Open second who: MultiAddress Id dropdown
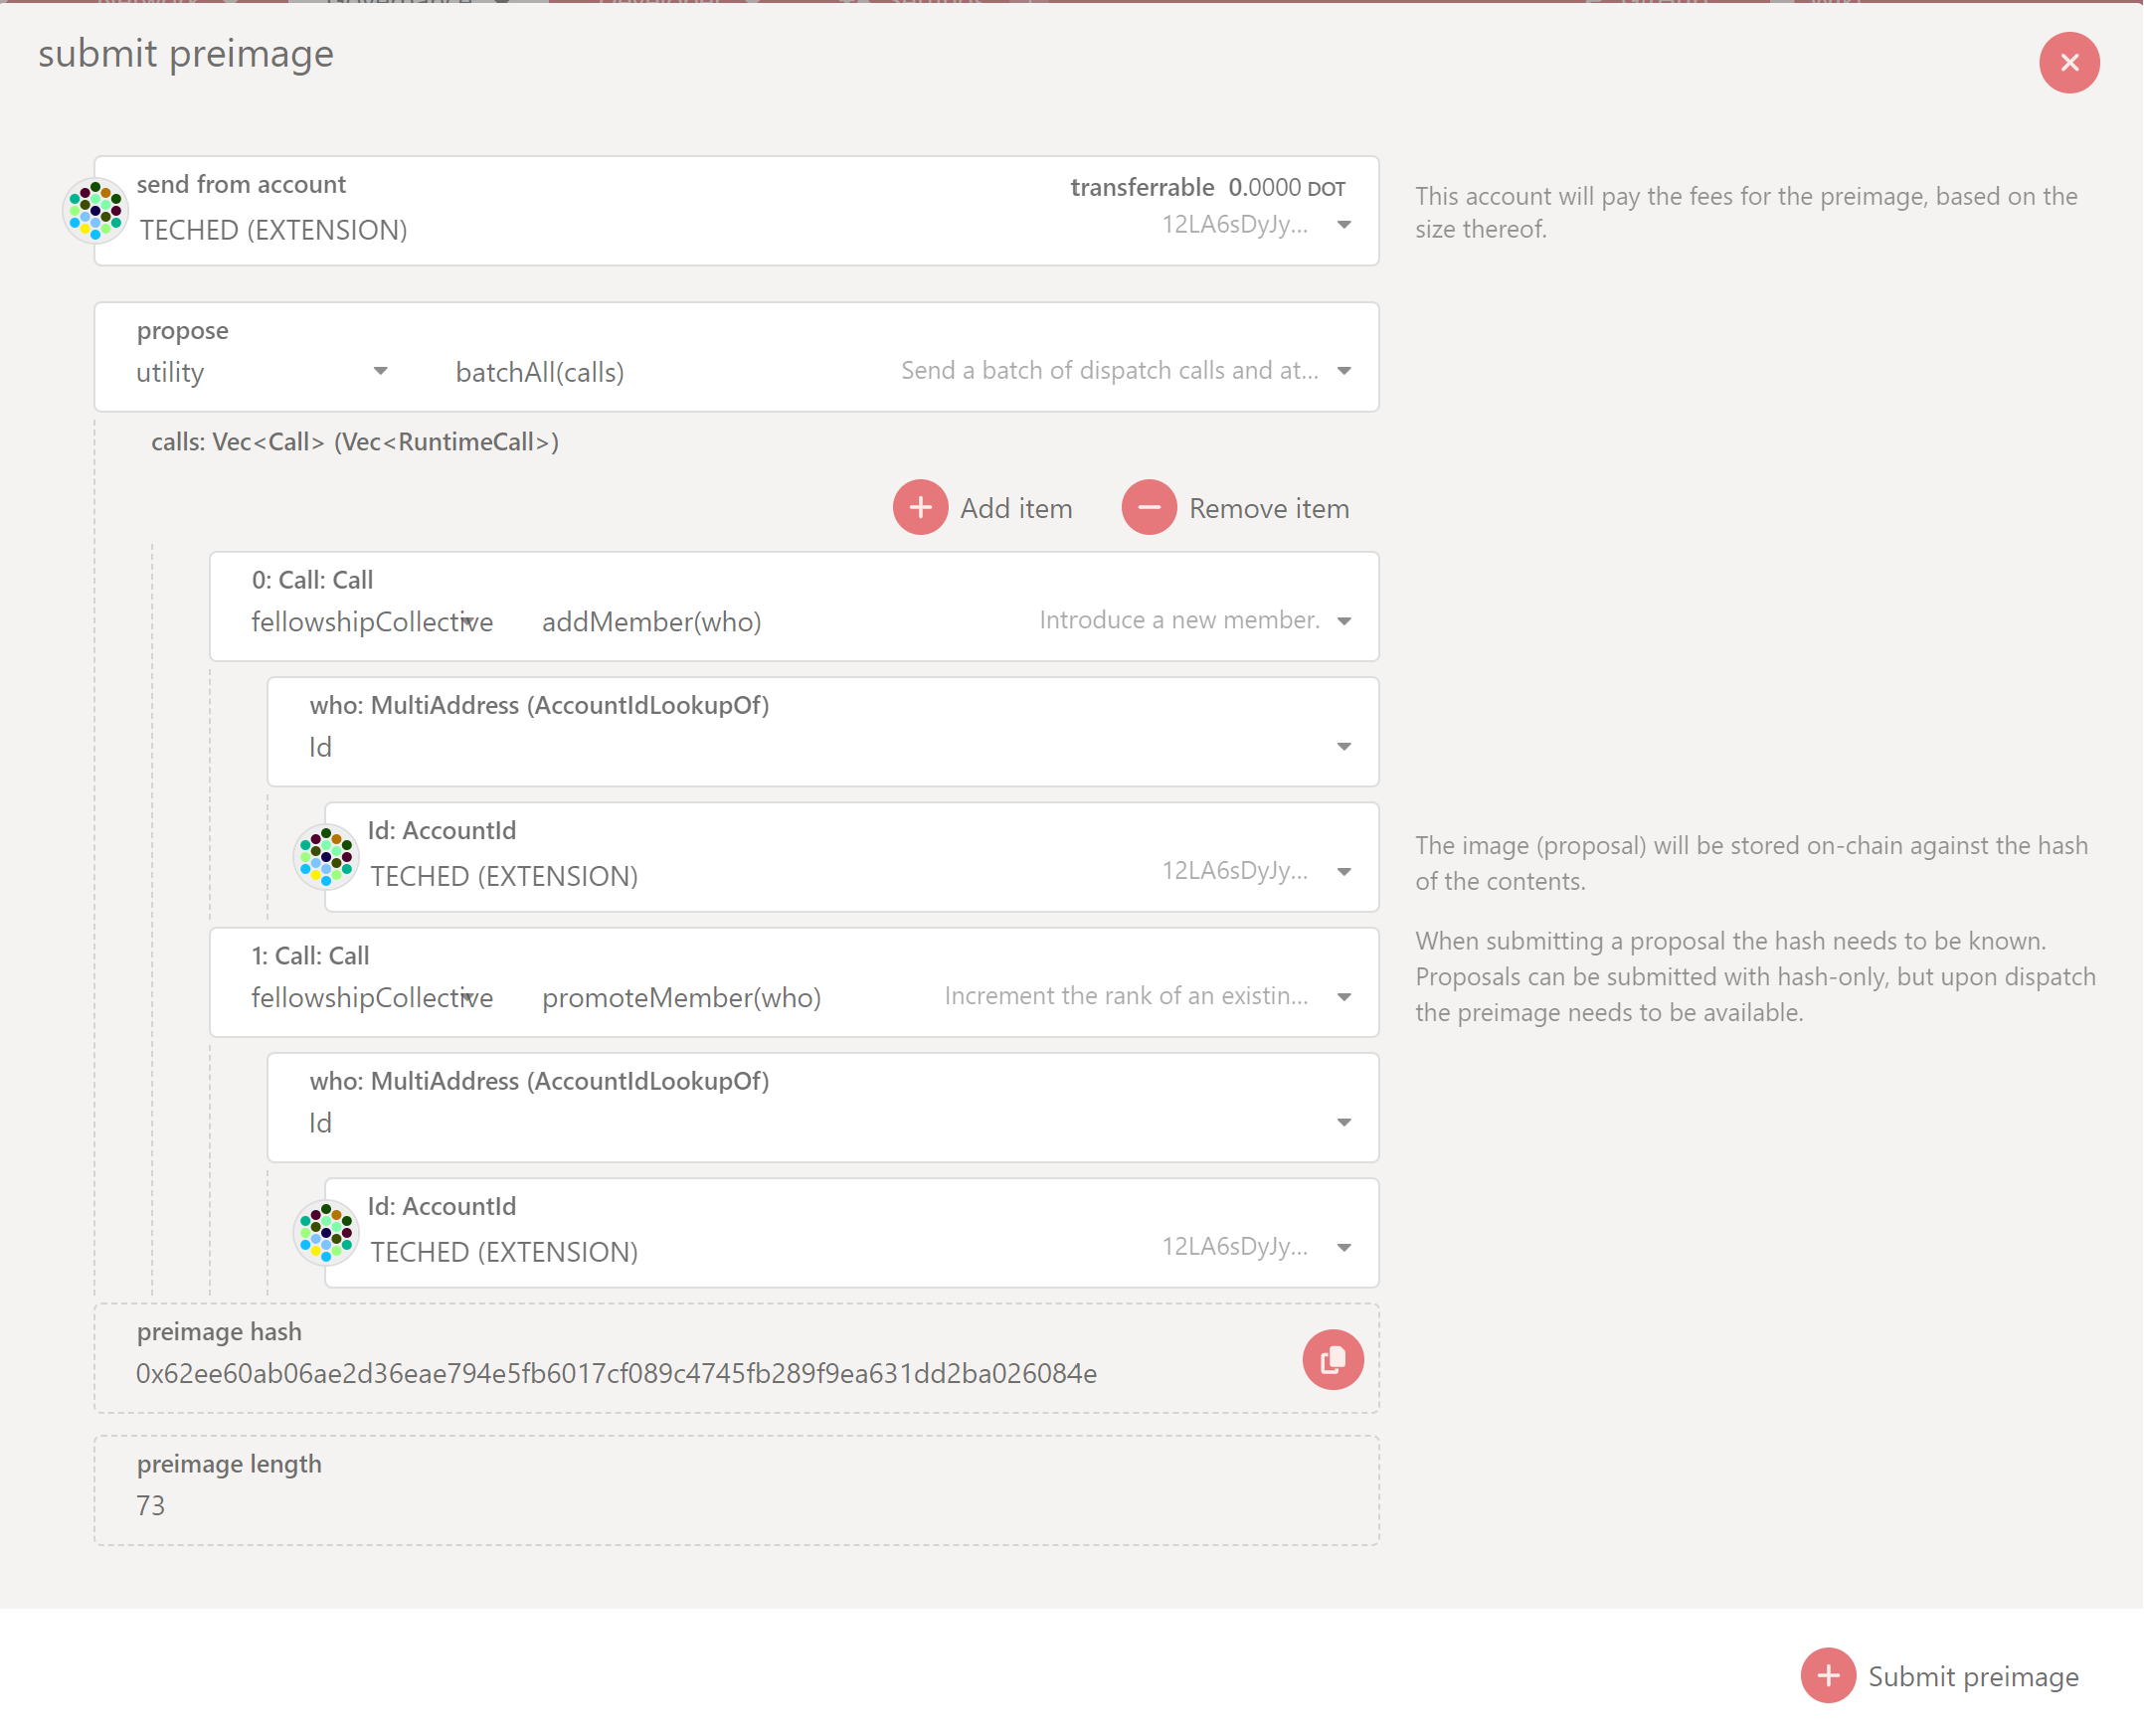2144x1736 pixels. coord(1343,1123)
